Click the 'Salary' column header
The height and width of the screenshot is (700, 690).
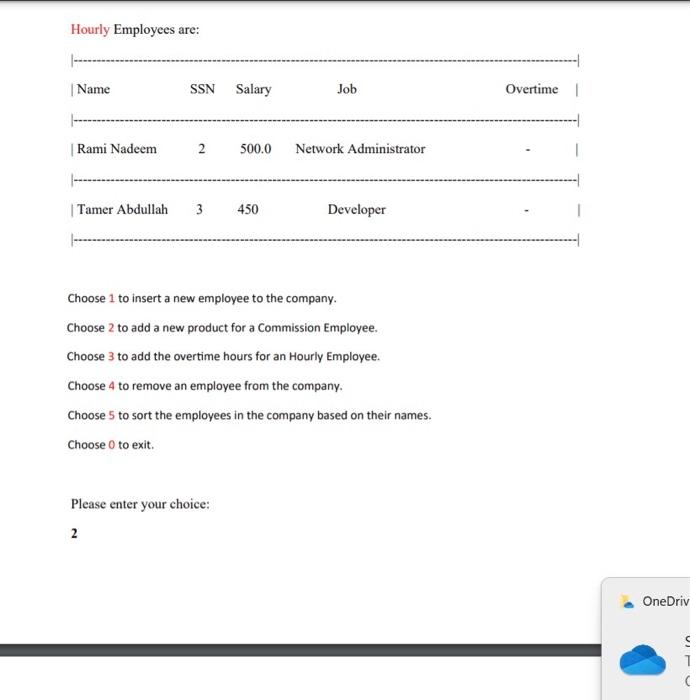[x=254, y=89]
